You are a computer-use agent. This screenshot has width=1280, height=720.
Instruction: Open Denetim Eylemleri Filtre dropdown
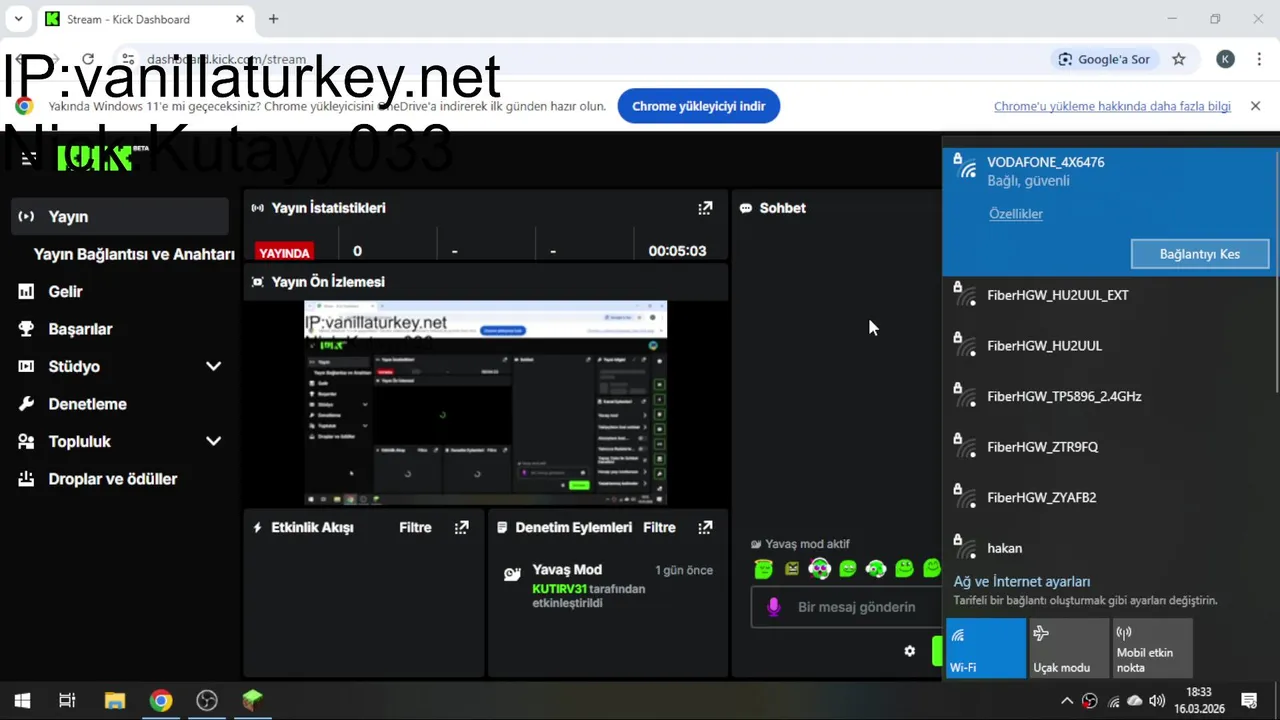[x=659, y=527]
